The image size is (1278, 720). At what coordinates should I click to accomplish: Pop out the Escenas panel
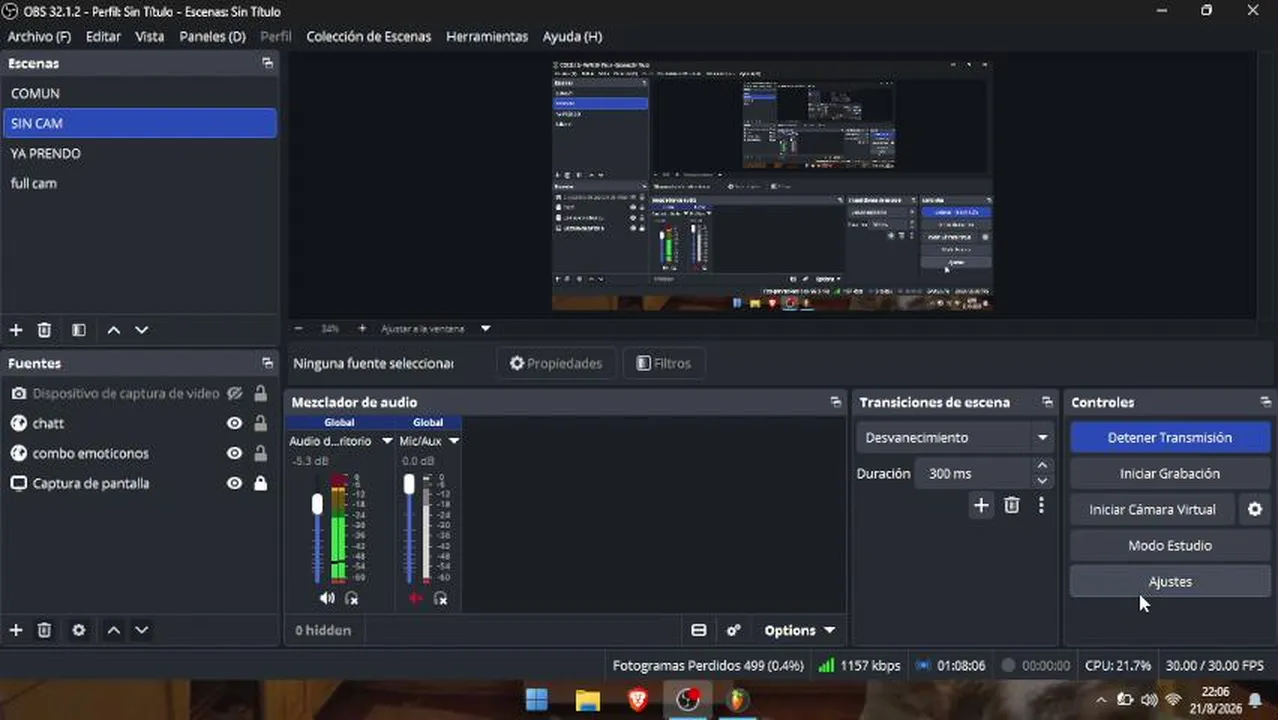click(267, 63)
